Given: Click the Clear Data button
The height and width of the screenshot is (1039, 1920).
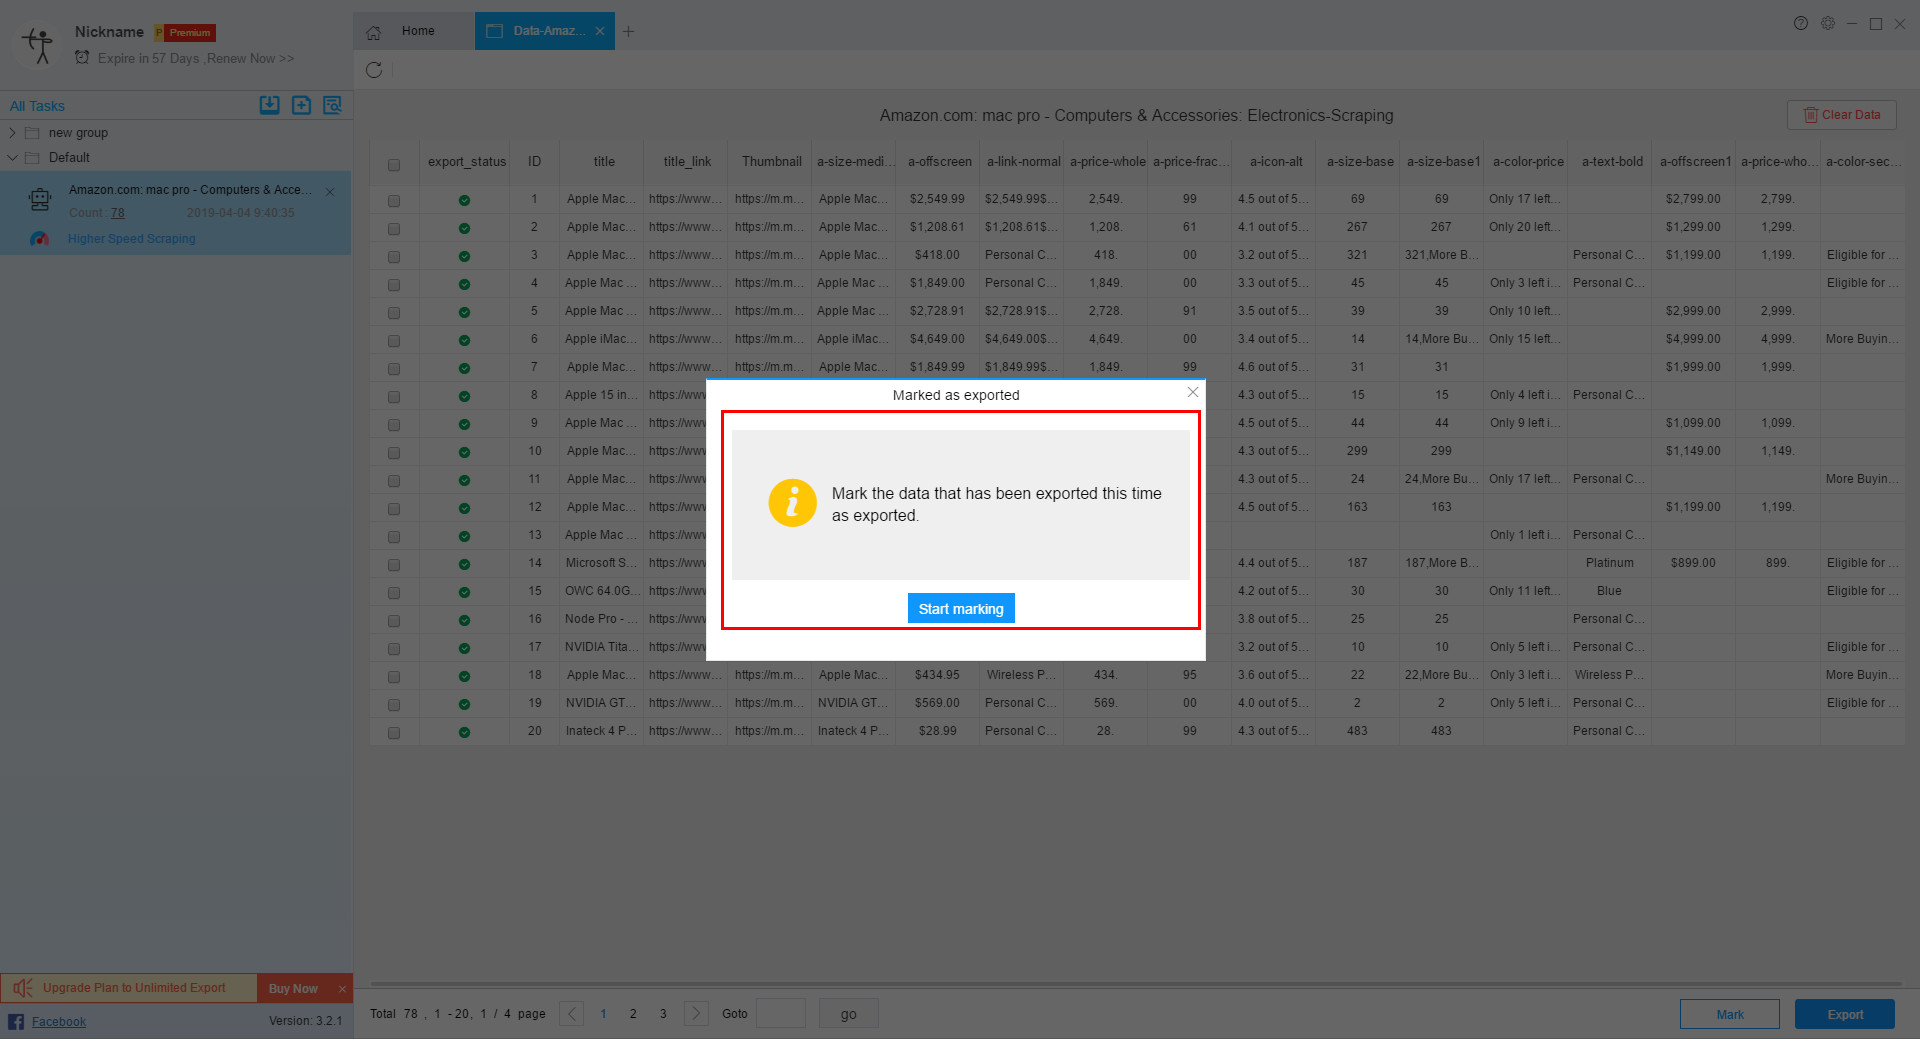Looking at the screenshot, I should [1842, 115].
